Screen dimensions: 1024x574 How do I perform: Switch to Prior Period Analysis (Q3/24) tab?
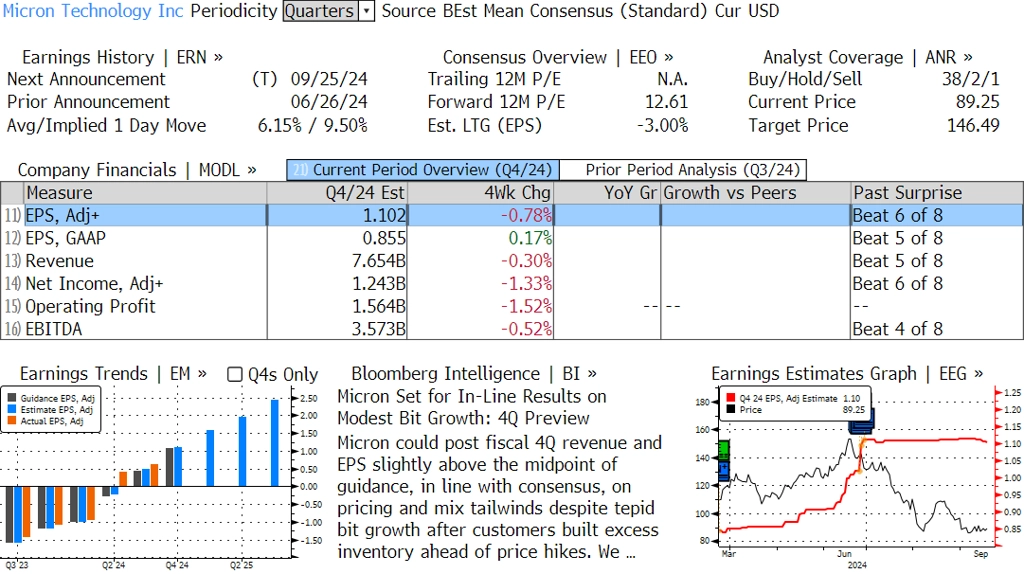coord(683,170)
